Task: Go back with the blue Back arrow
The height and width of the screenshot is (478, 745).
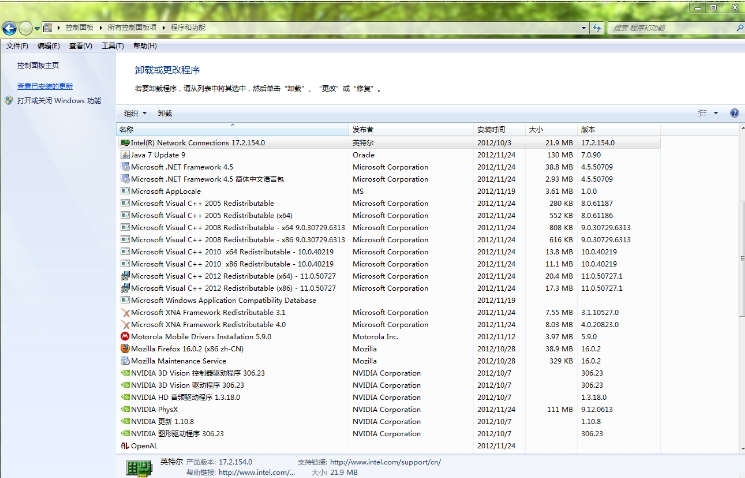Action: coord(9,29)
